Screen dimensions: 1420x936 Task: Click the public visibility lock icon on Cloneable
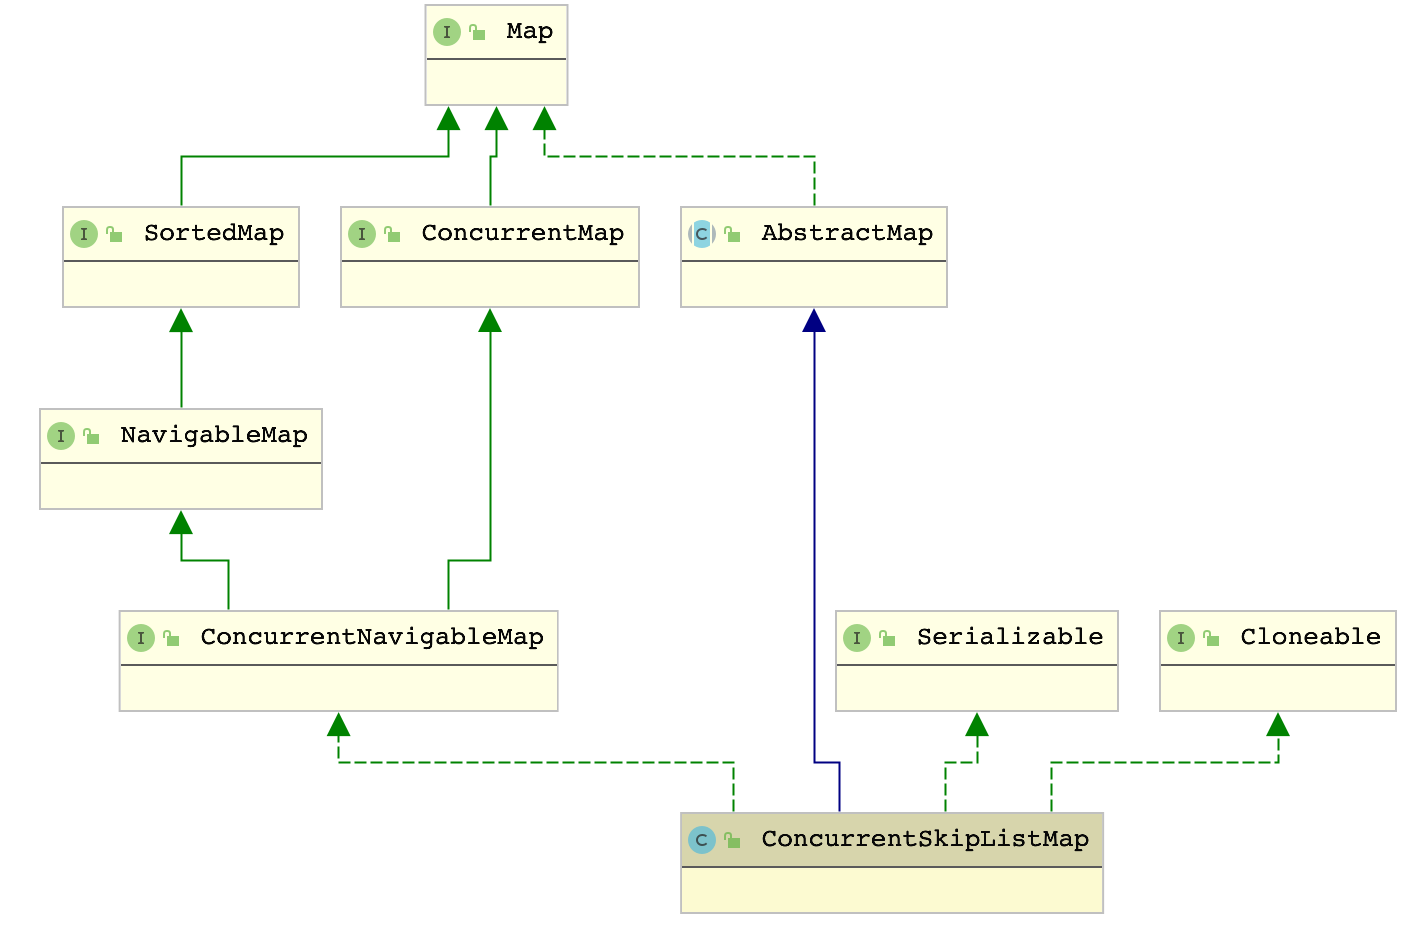(1211, 638)
